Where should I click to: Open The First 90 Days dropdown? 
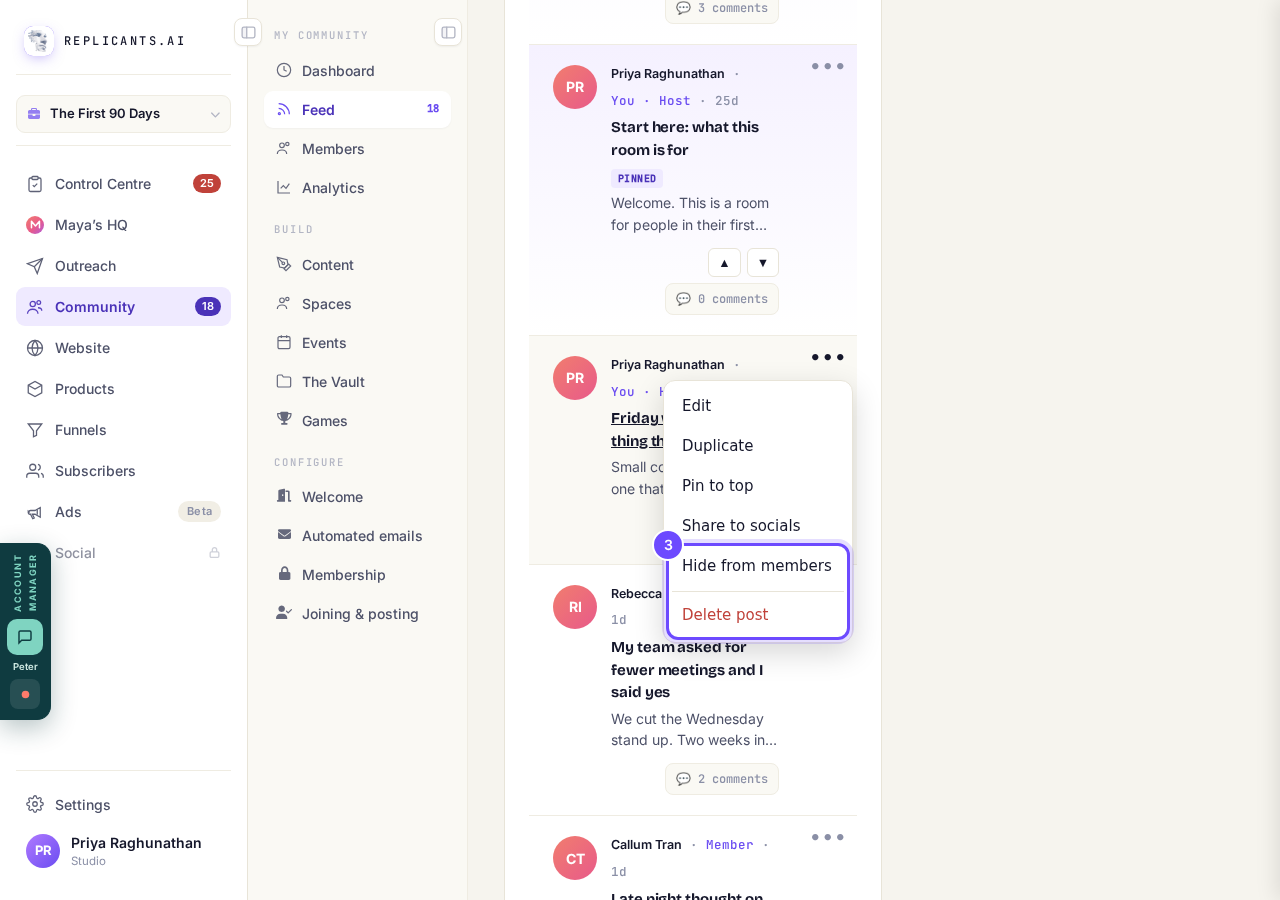(x=123, y=114)
